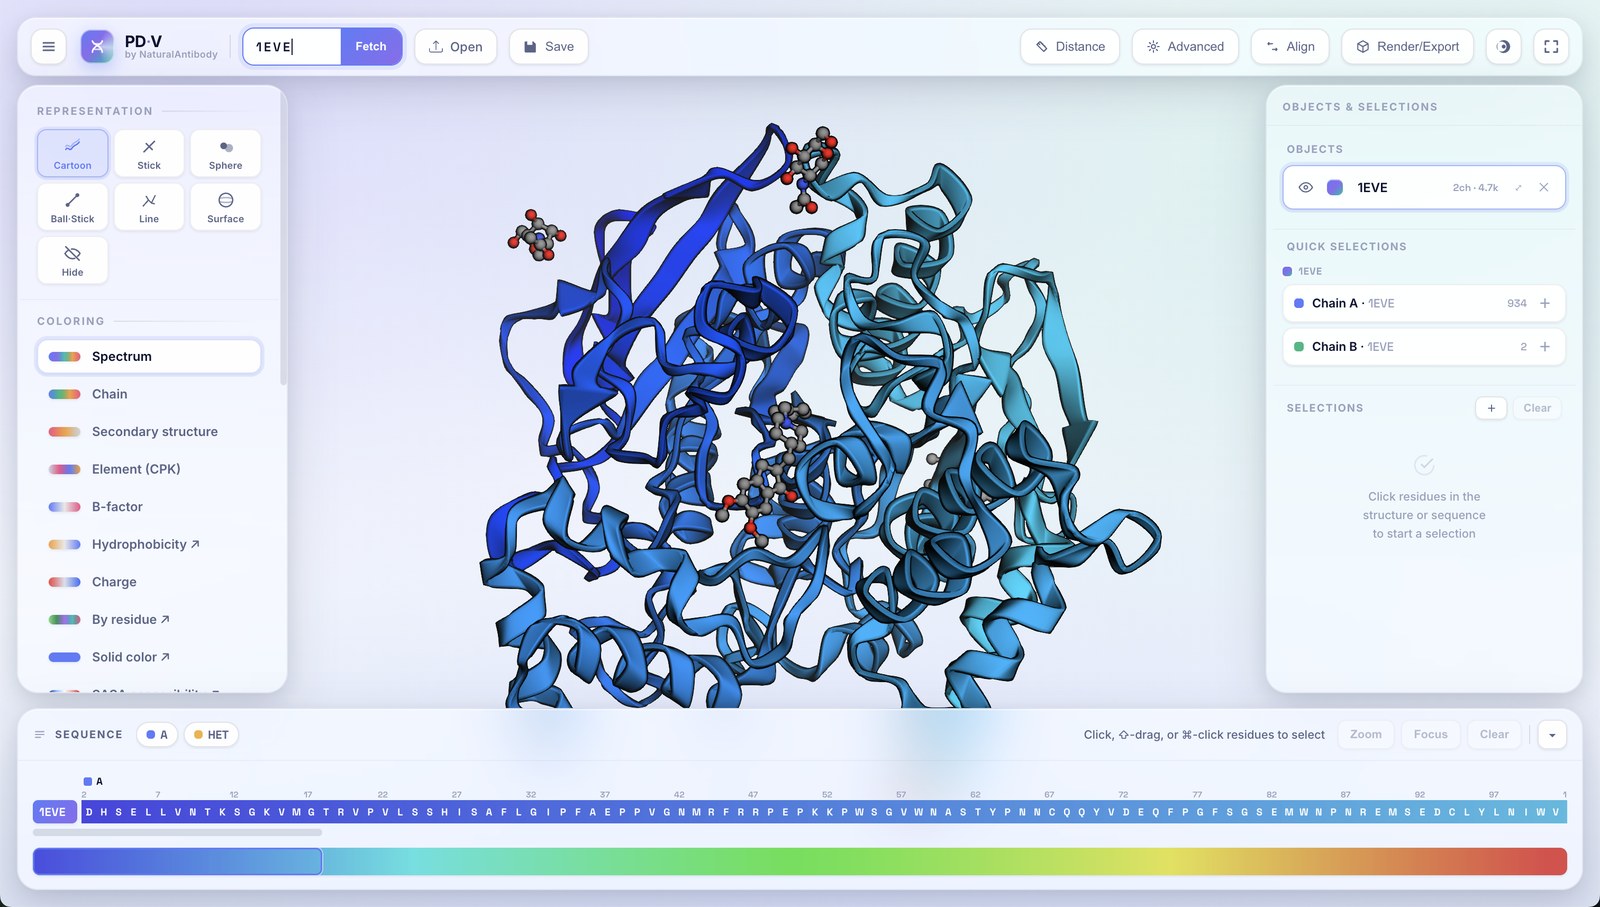
Task: Save the current session
Action: tap(549, 46)
